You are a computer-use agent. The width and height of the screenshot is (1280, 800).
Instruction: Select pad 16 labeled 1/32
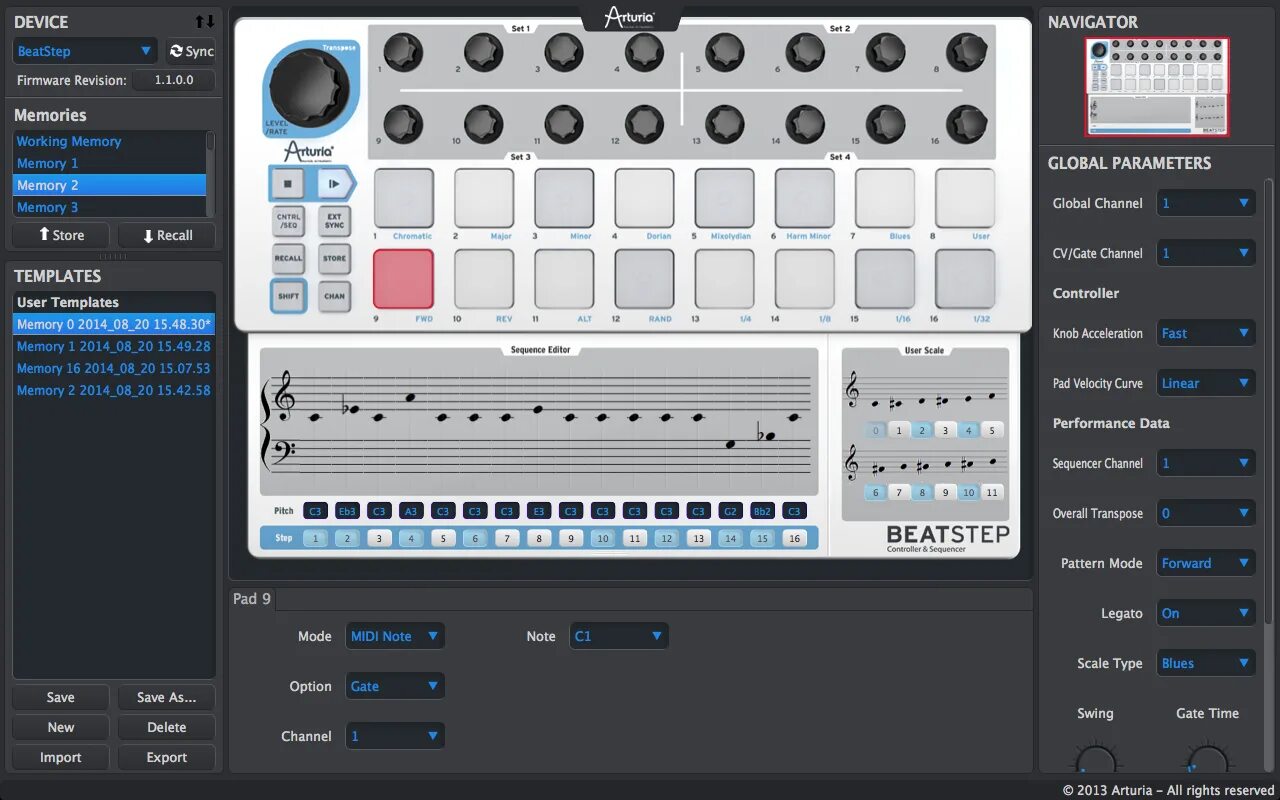(965, 279)
